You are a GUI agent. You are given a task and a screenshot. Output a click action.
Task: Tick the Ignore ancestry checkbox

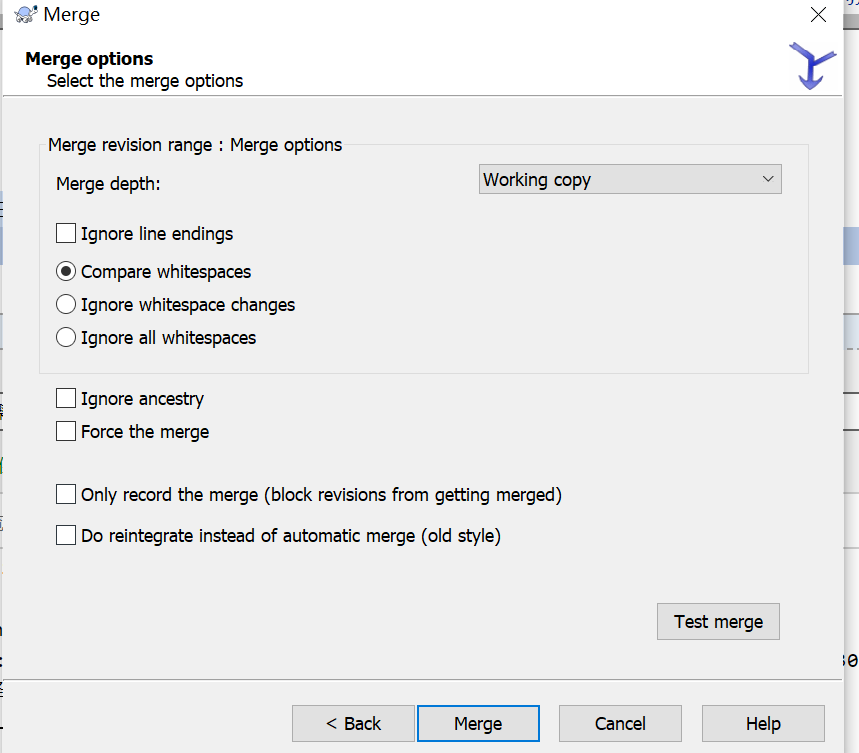66,399
